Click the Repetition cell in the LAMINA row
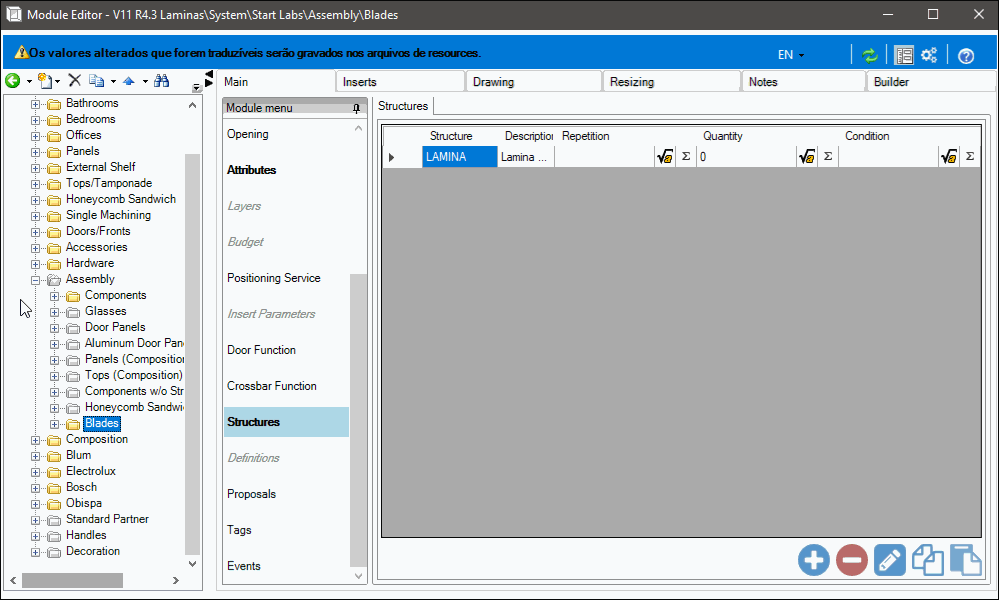This screenshot has height=600, width=999. click(x=605, y=157)
